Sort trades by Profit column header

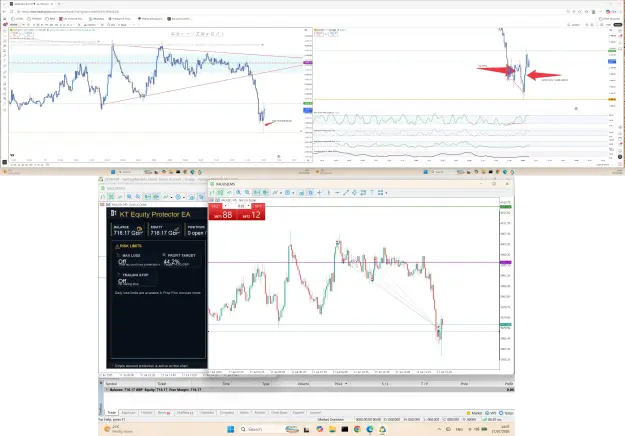point(509,383)
